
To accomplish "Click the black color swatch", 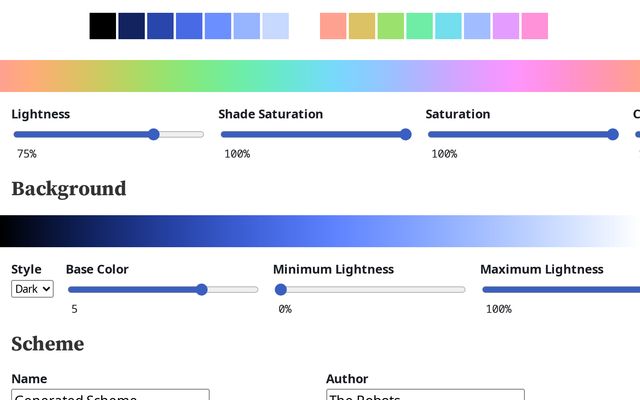I will click(102, 26).
